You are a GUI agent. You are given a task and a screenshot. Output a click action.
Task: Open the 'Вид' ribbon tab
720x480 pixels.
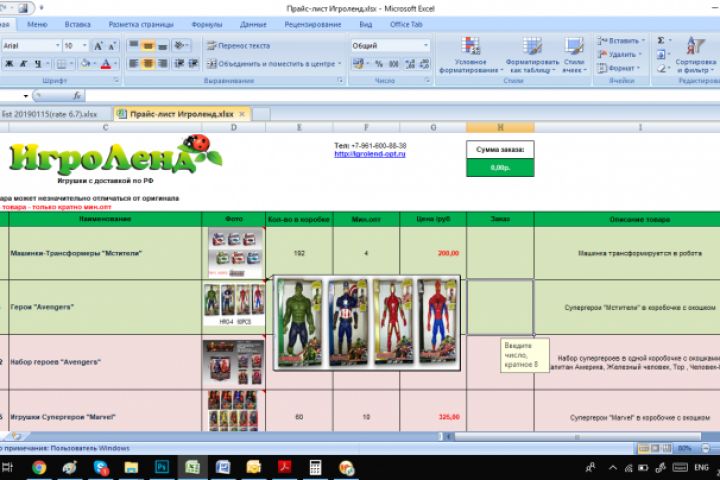tap(366, 24)
